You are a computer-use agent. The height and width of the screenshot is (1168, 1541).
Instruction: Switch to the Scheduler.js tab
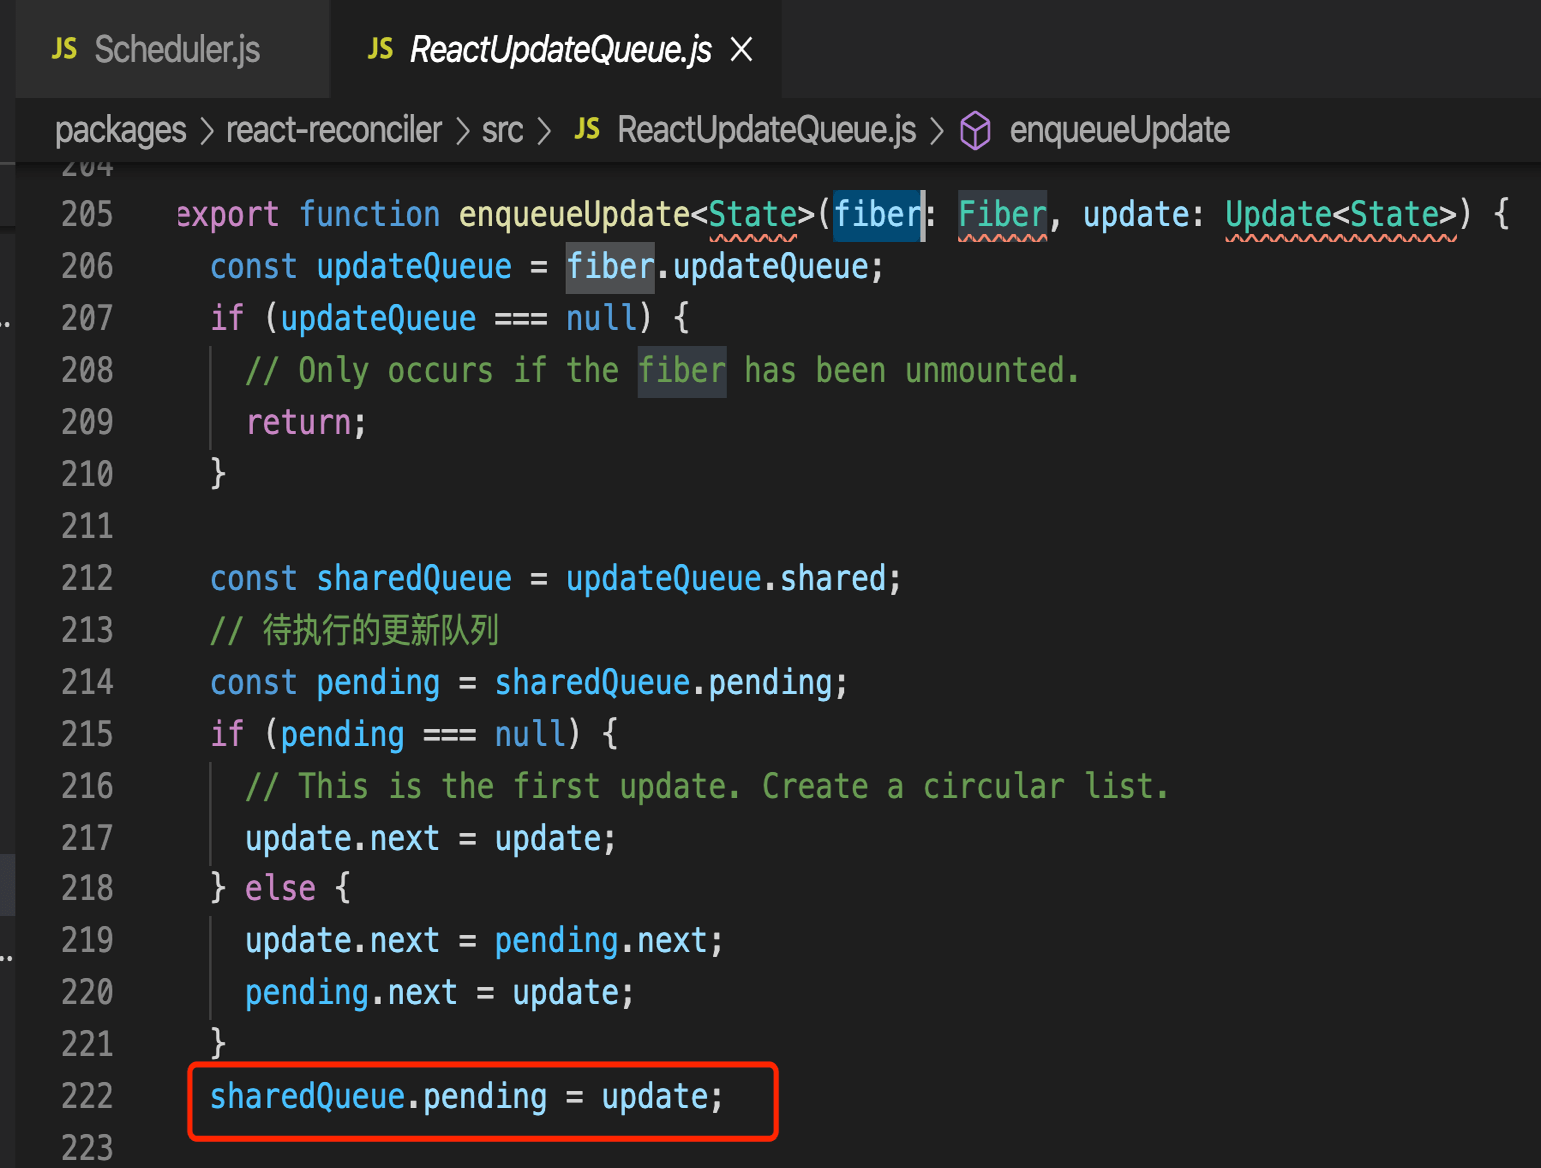click(x=177, y=49)
